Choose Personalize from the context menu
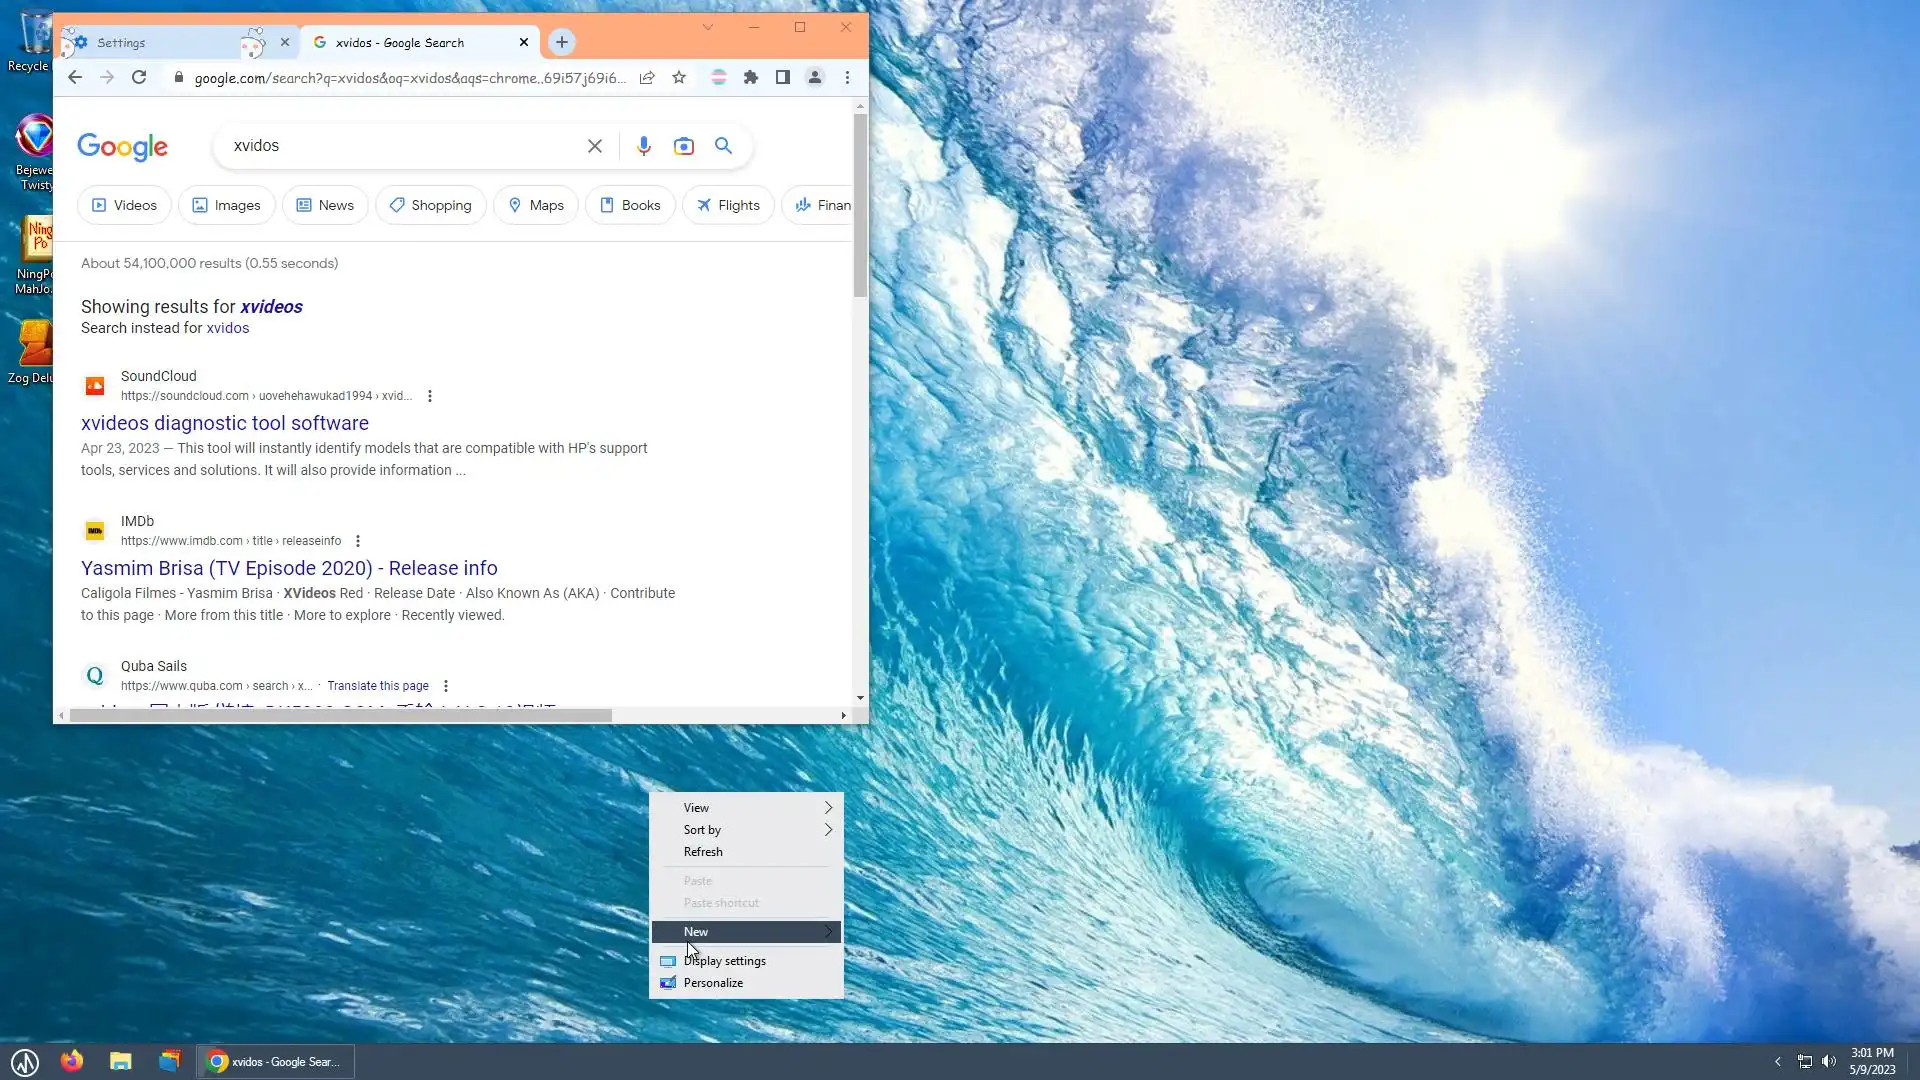The image size is (1920, 1080). [x=713, y=982]
